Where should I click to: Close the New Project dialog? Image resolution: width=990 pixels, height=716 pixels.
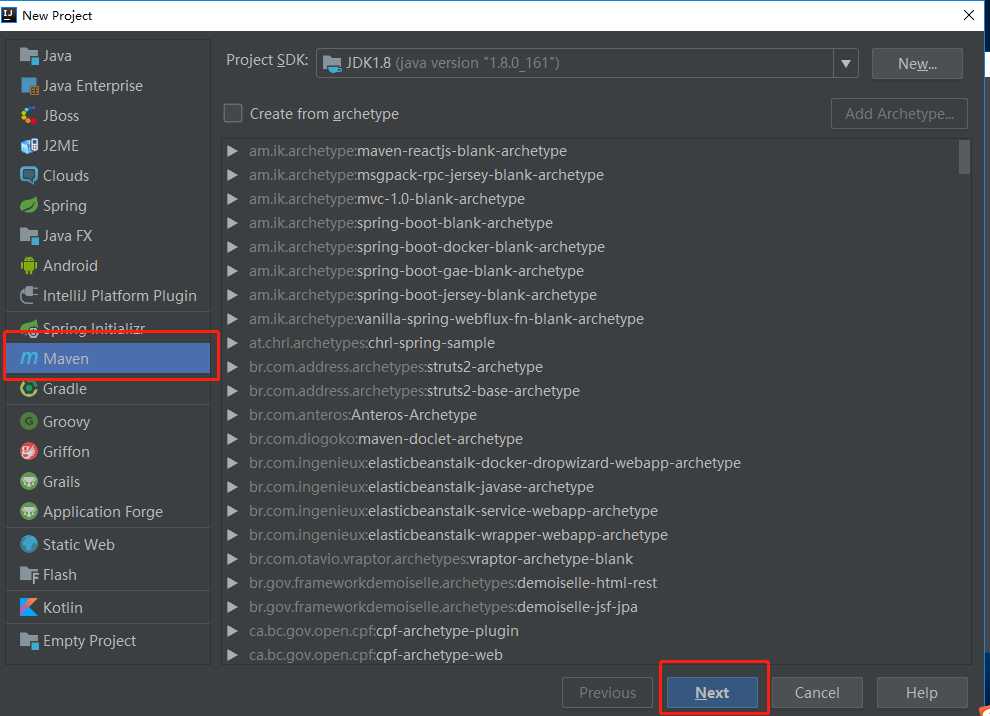pos(969,15)
